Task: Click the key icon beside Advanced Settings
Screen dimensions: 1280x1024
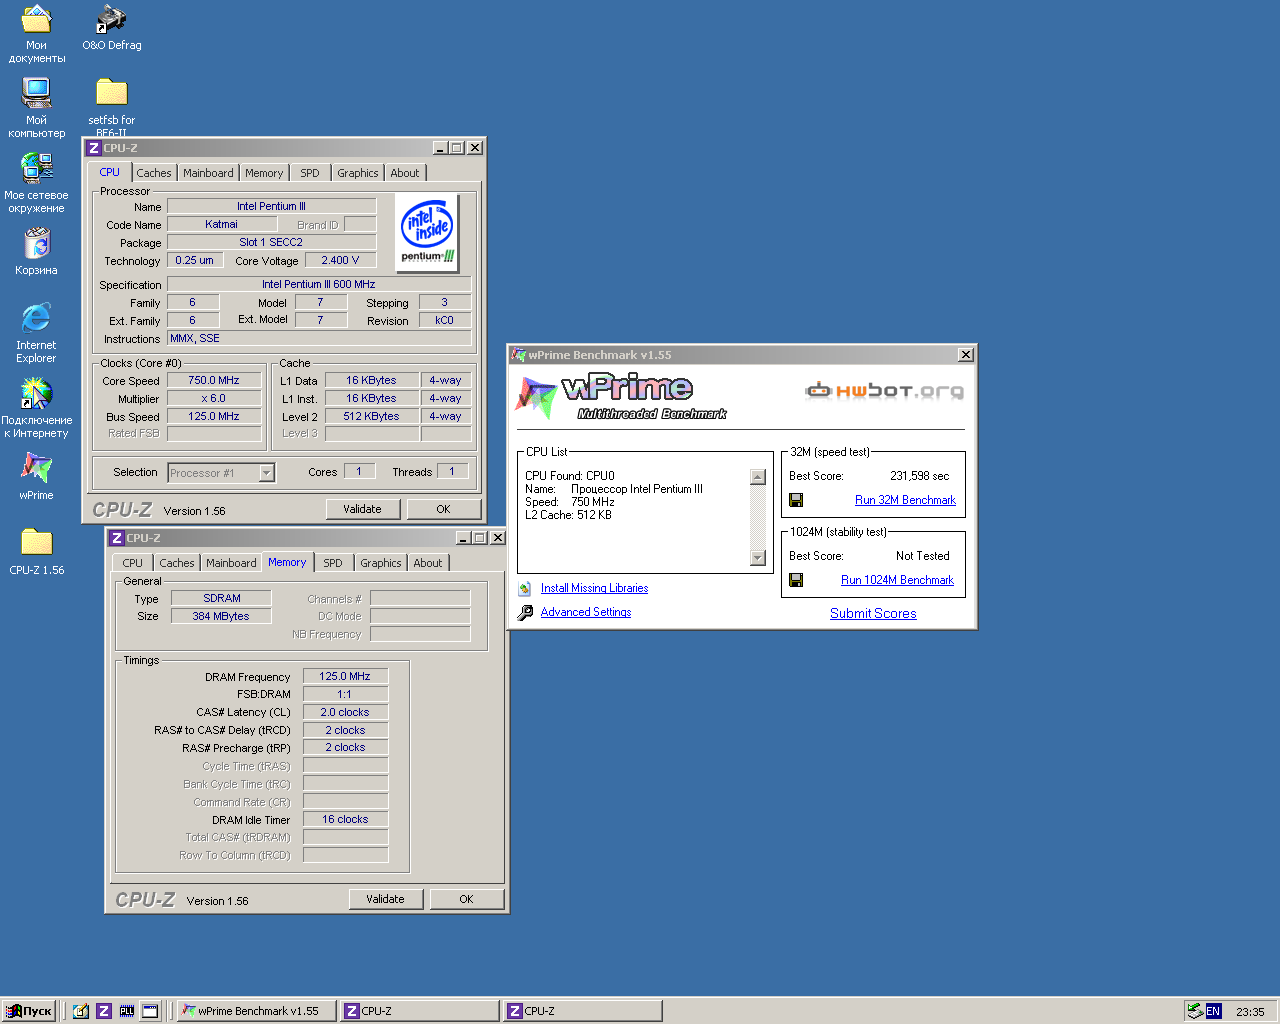Action: pos(525,612)
